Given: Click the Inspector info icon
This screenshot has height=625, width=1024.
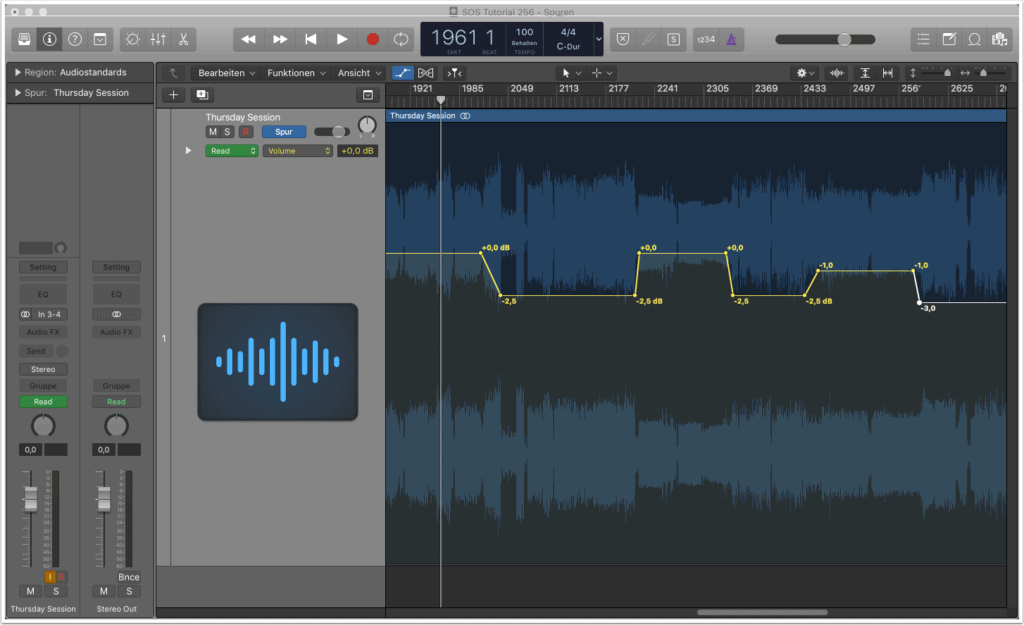Looking at the screenshot, I should [49, 39].
